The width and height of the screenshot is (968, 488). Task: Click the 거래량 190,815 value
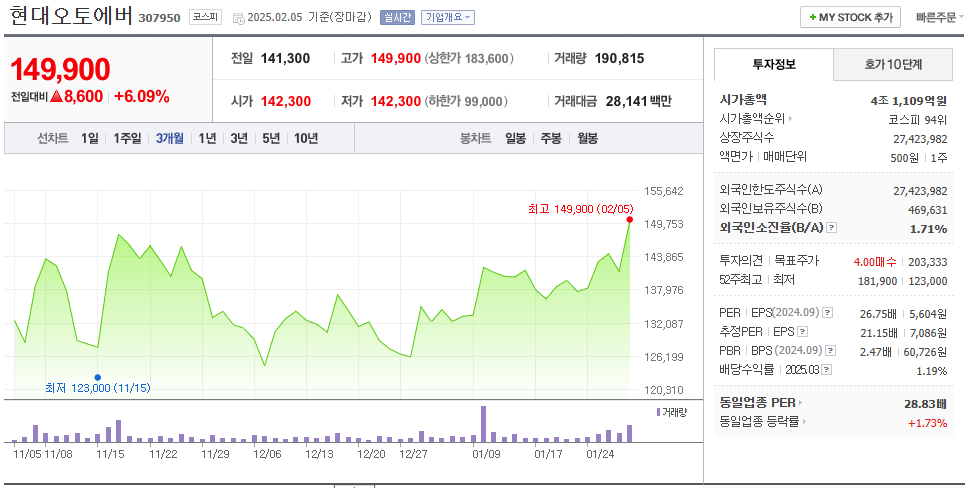[619, 59]
